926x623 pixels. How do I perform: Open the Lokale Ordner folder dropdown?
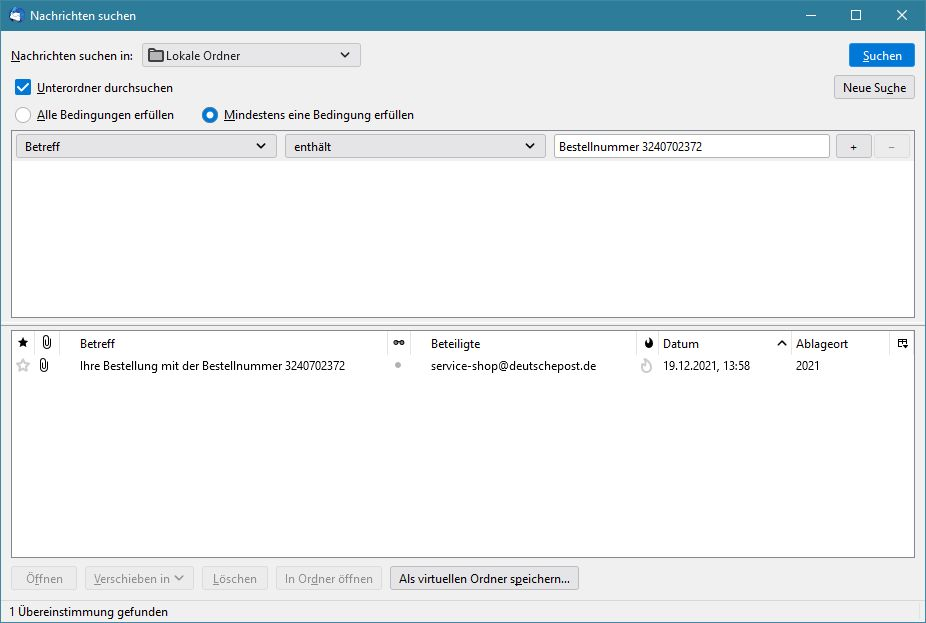pyautogui.click(x=251, y=56)
